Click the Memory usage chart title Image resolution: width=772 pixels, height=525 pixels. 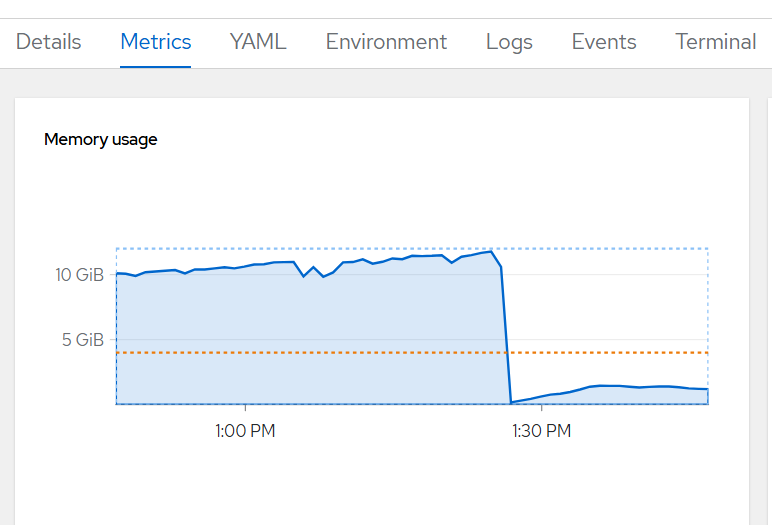pyautogui.click(x=100, y=140)
